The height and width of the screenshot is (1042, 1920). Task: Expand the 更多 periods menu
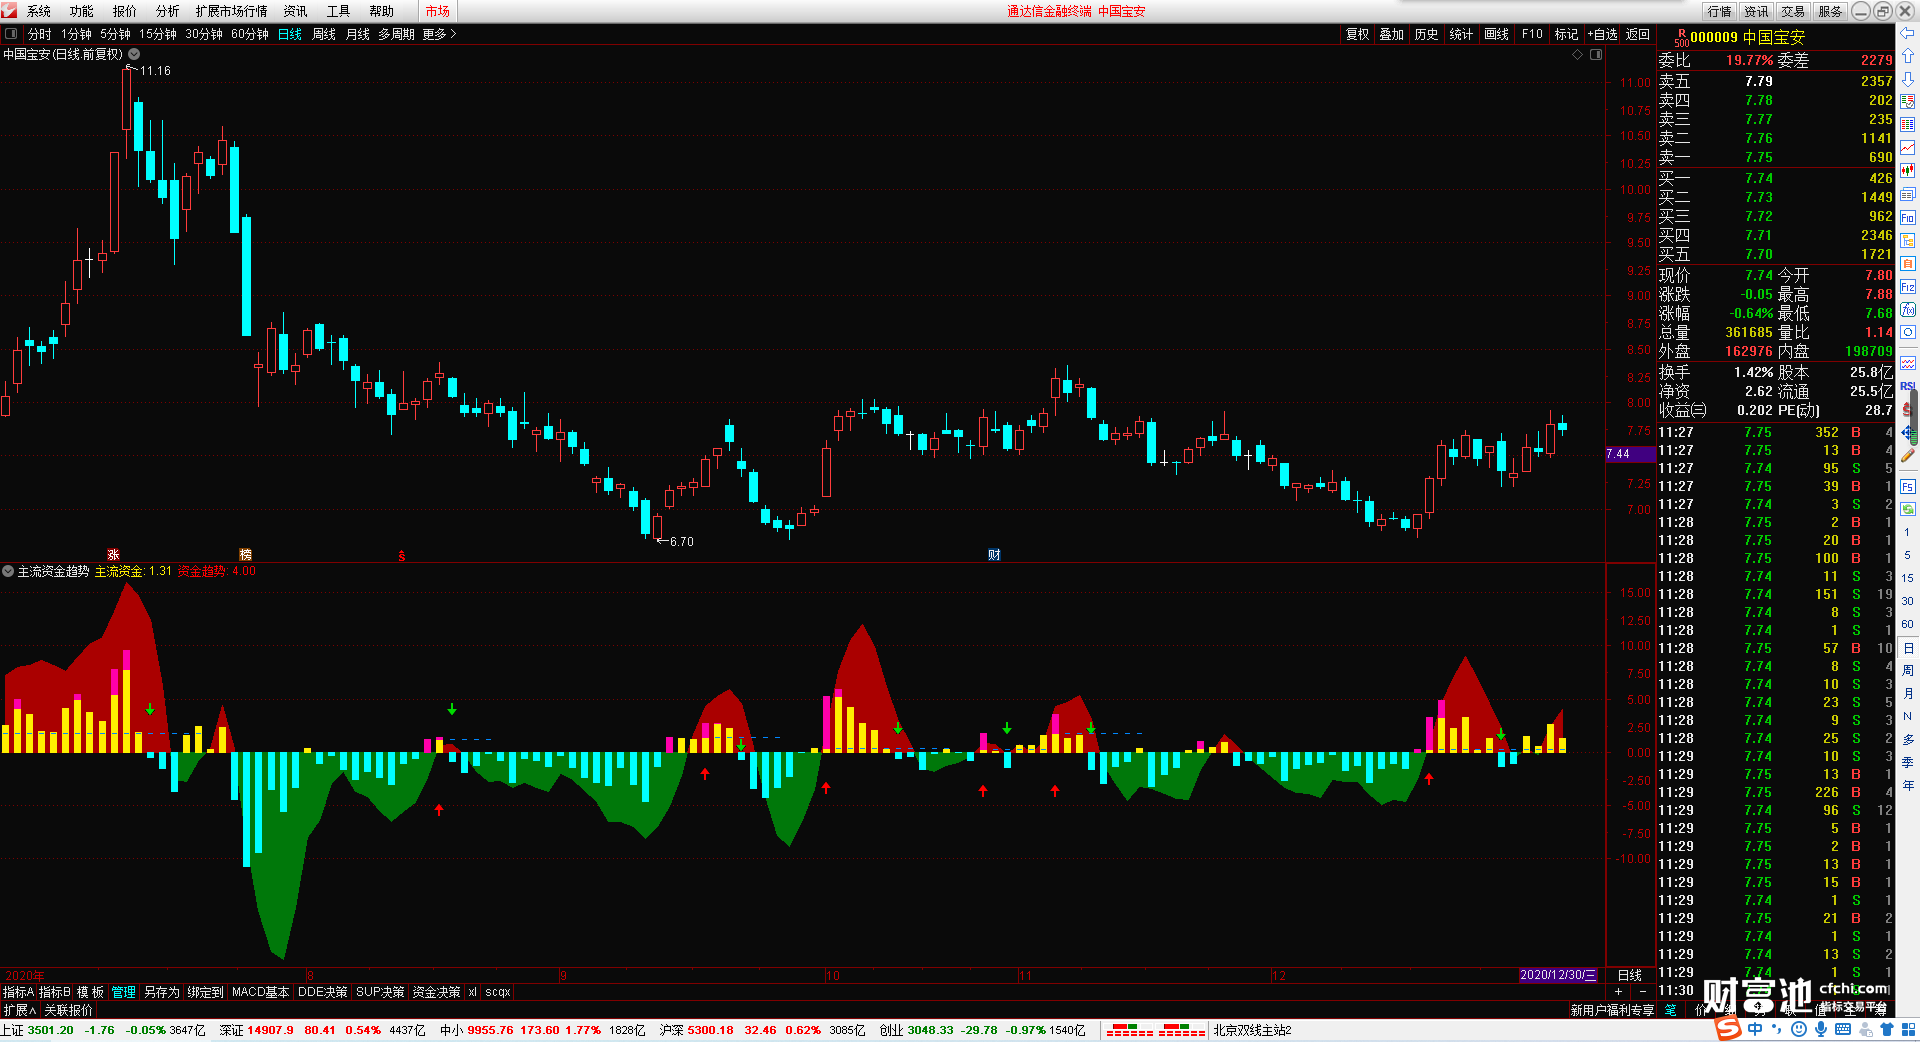(439, 34)
